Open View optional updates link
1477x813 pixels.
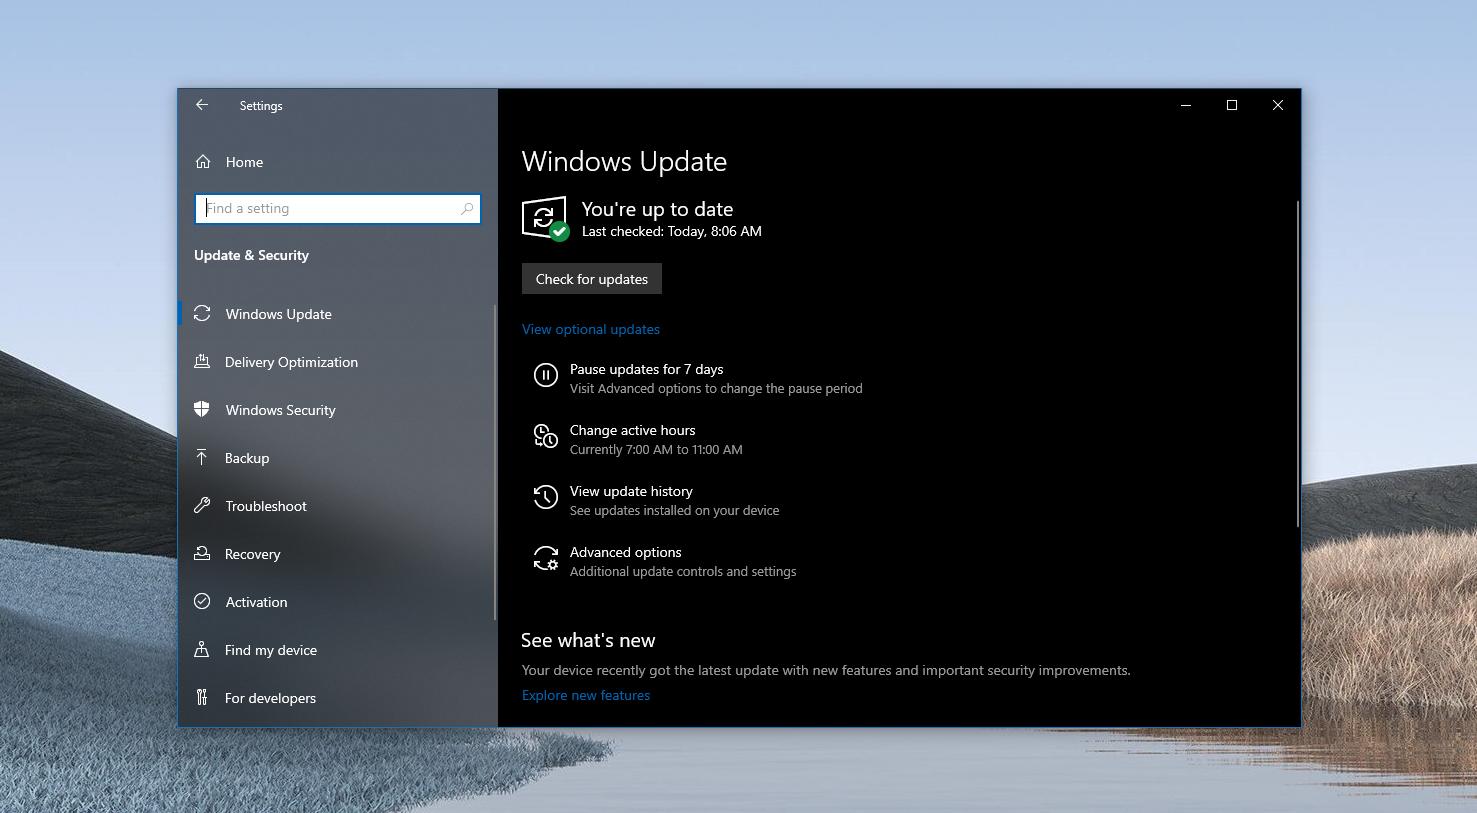[x=591, y=329]
